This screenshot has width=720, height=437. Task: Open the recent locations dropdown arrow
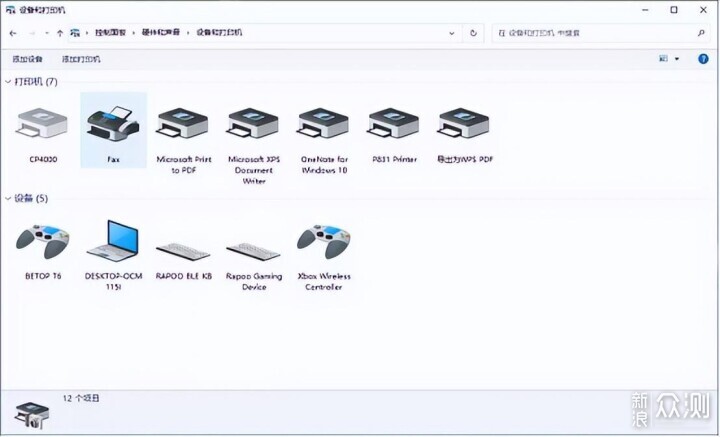point(47,33)
